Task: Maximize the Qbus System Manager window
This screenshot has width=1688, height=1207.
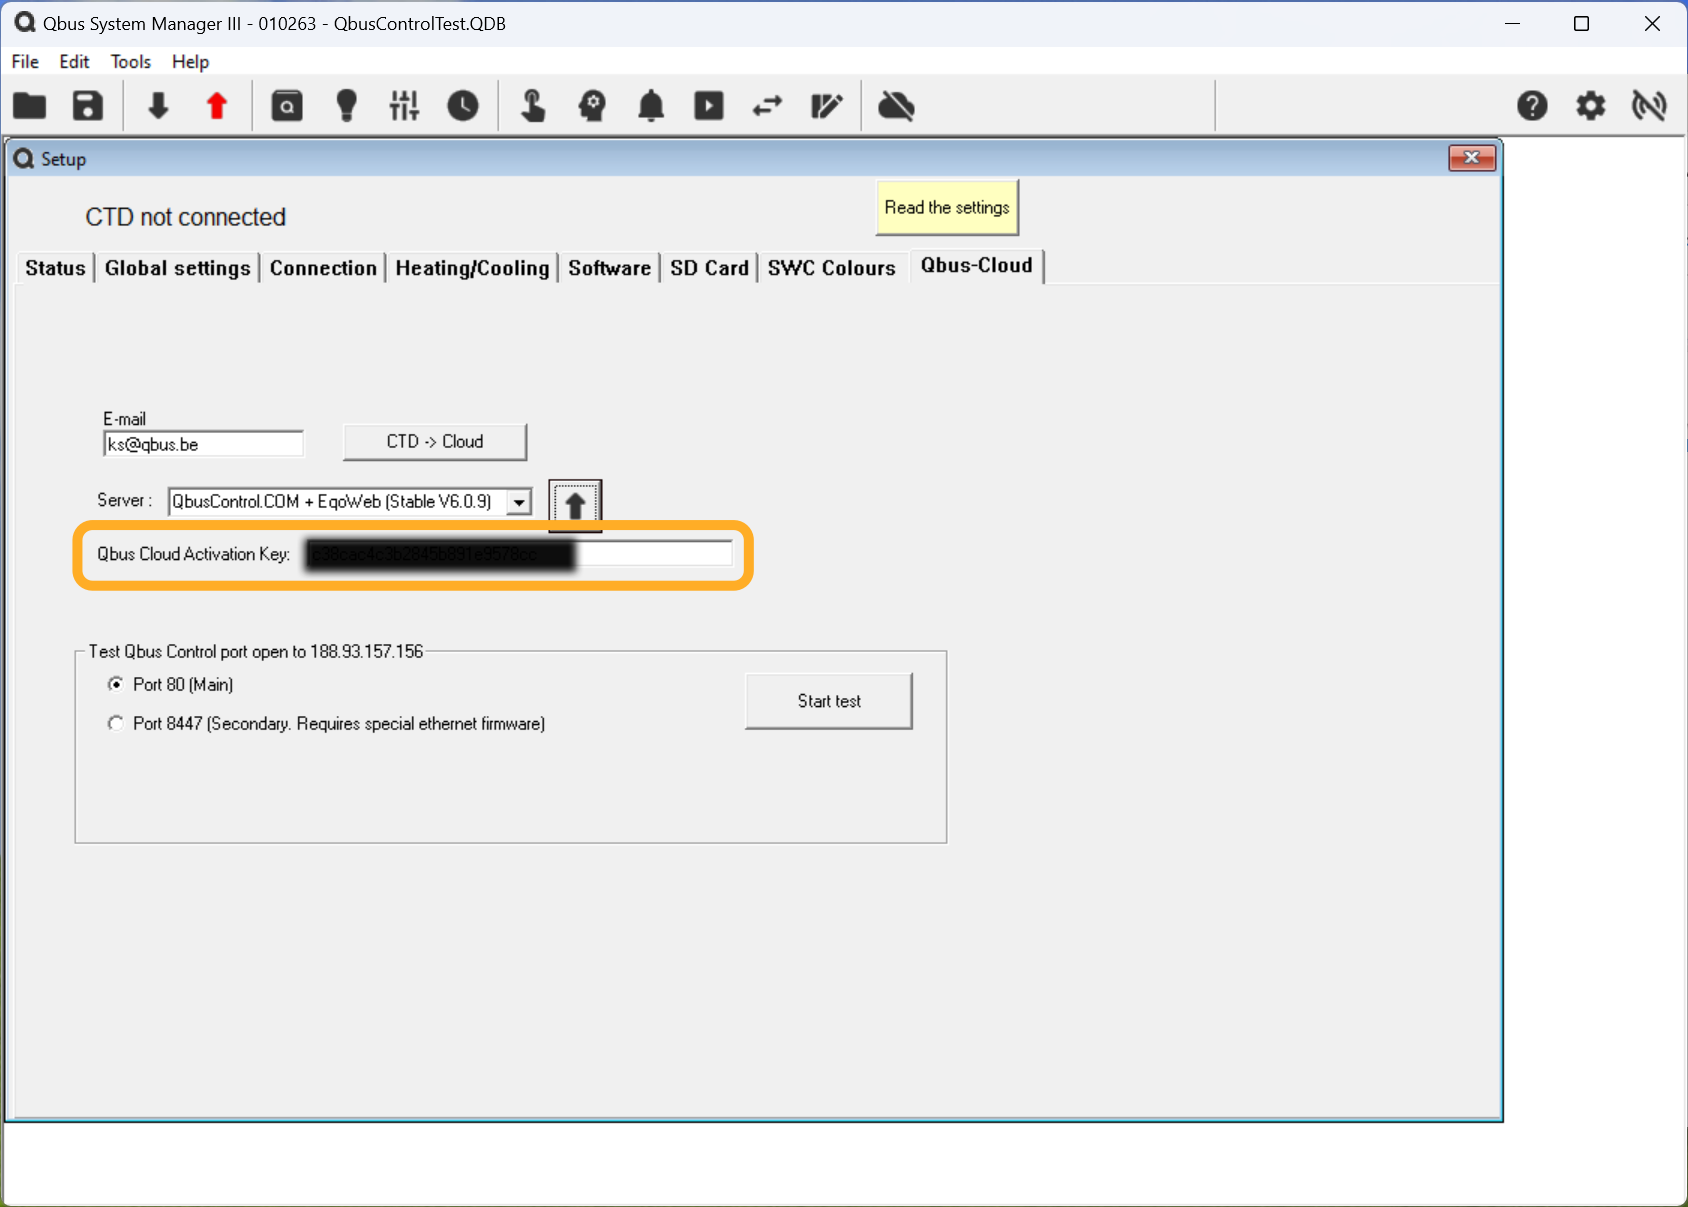Action: point(1581,23)
